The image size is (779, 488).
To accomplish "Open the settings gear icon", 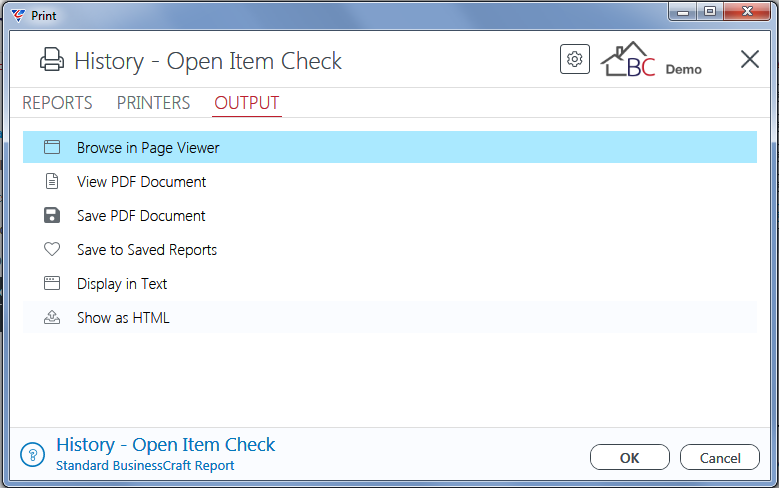I will click(x=574, y=59).
